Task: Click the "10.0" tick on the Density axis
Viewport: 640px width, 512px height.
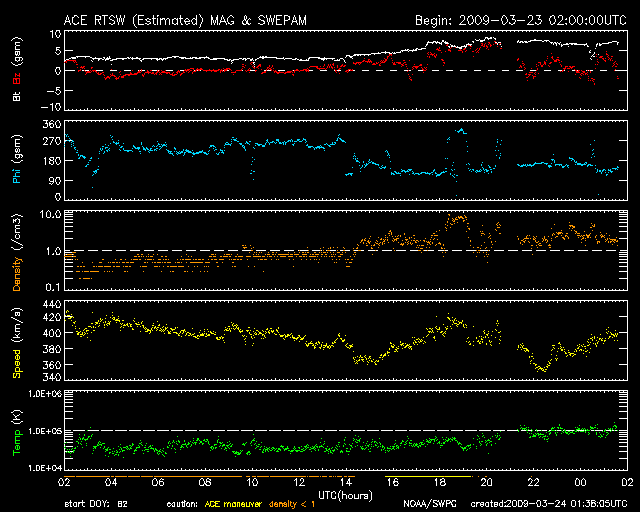Action: 50,214
